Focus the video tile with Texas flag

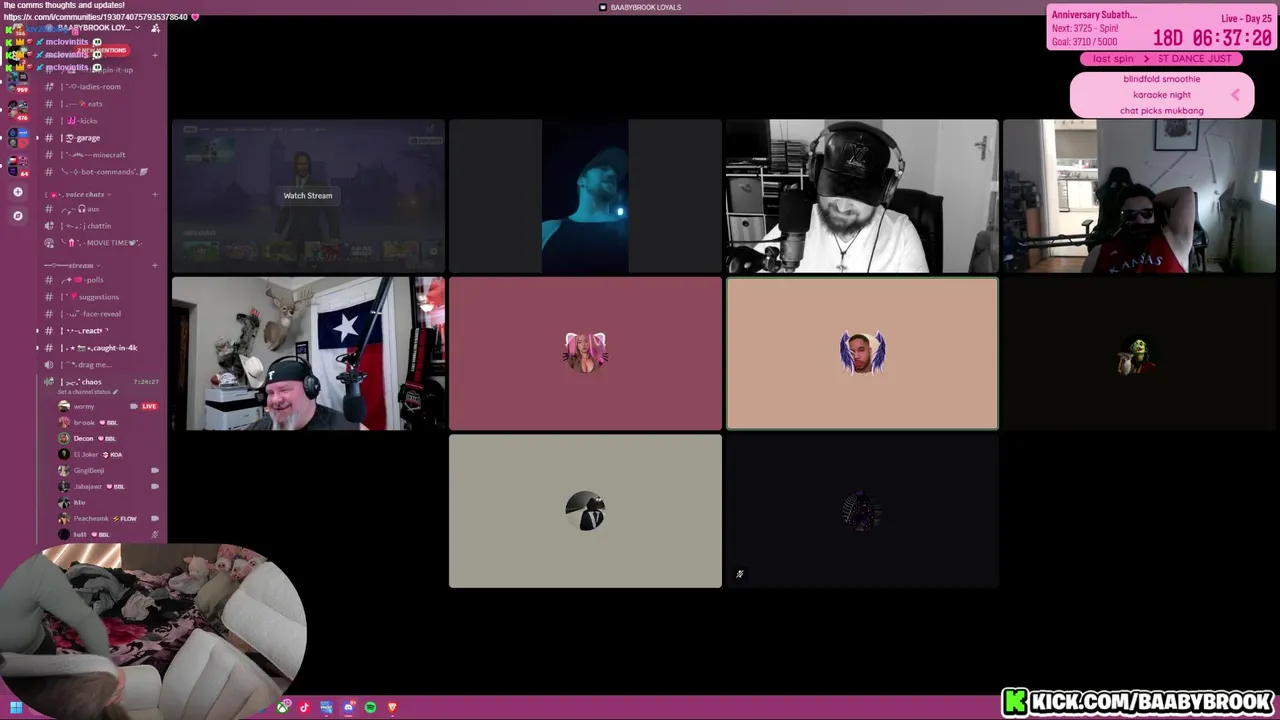(308, 354)
